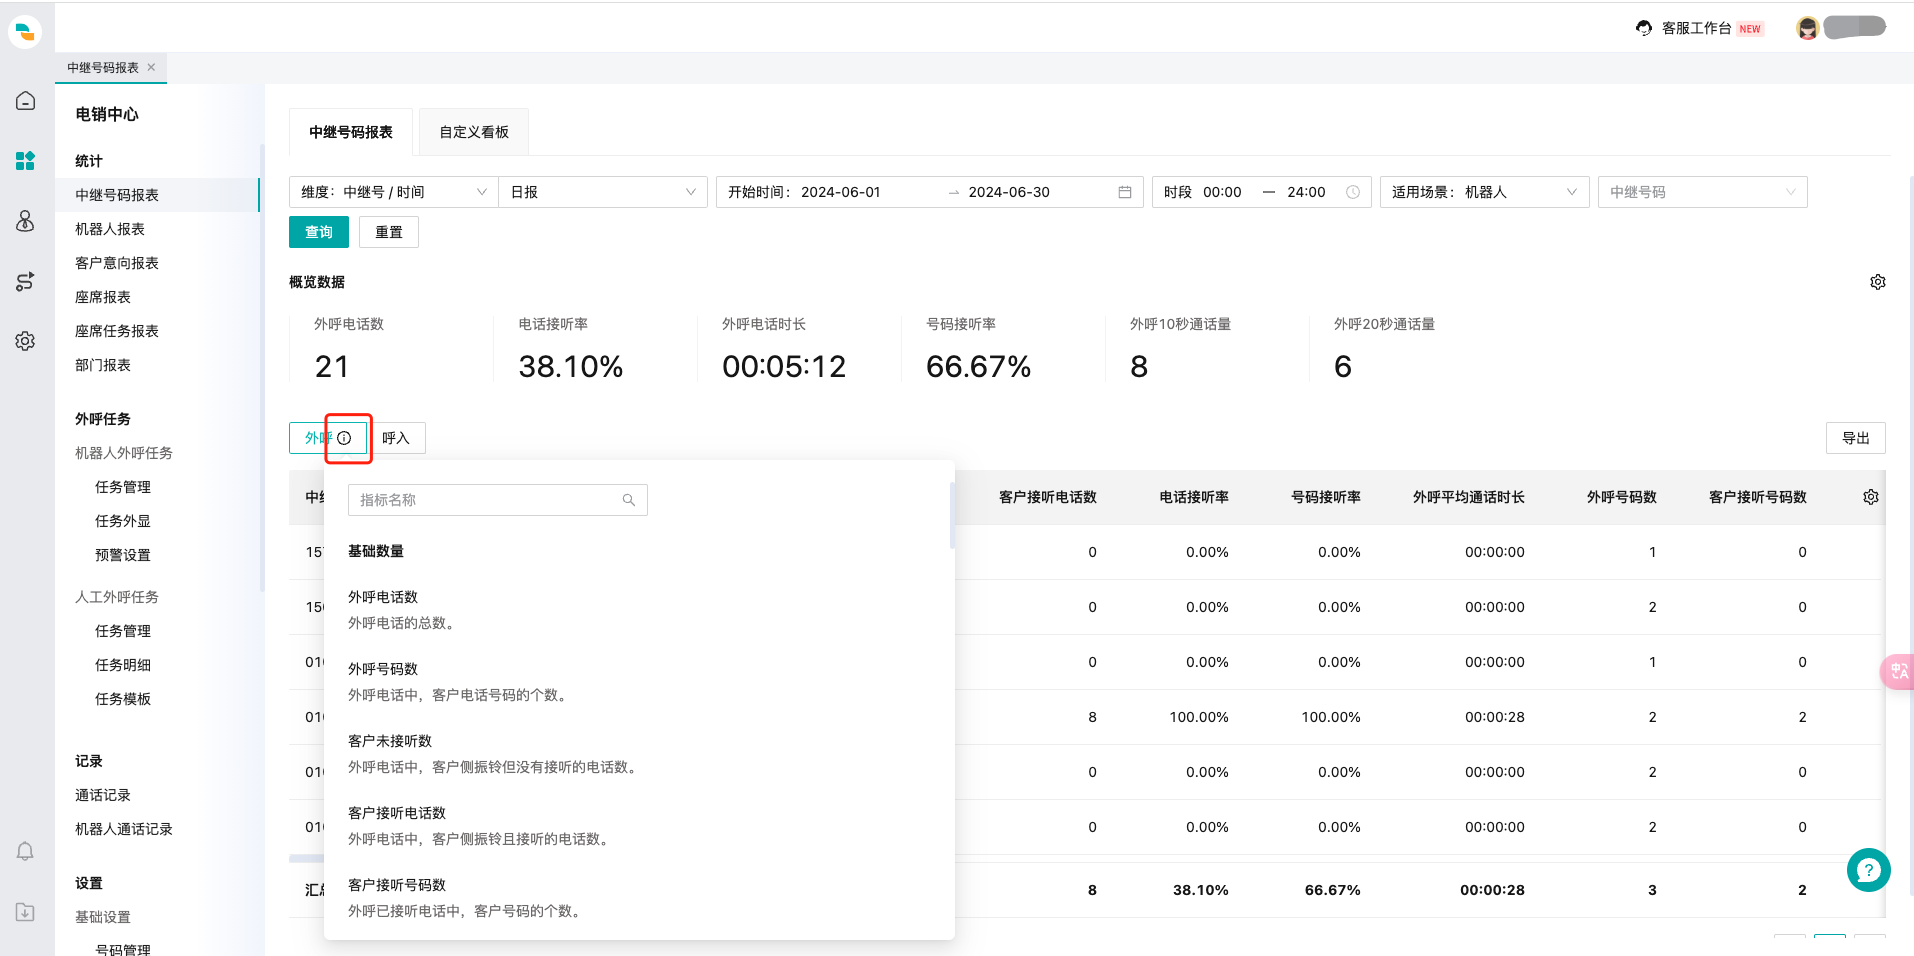Click the headset icon beside 客服工作台
The image size is (1914, 956).
pyautogui.click(x=1644, y=28)
